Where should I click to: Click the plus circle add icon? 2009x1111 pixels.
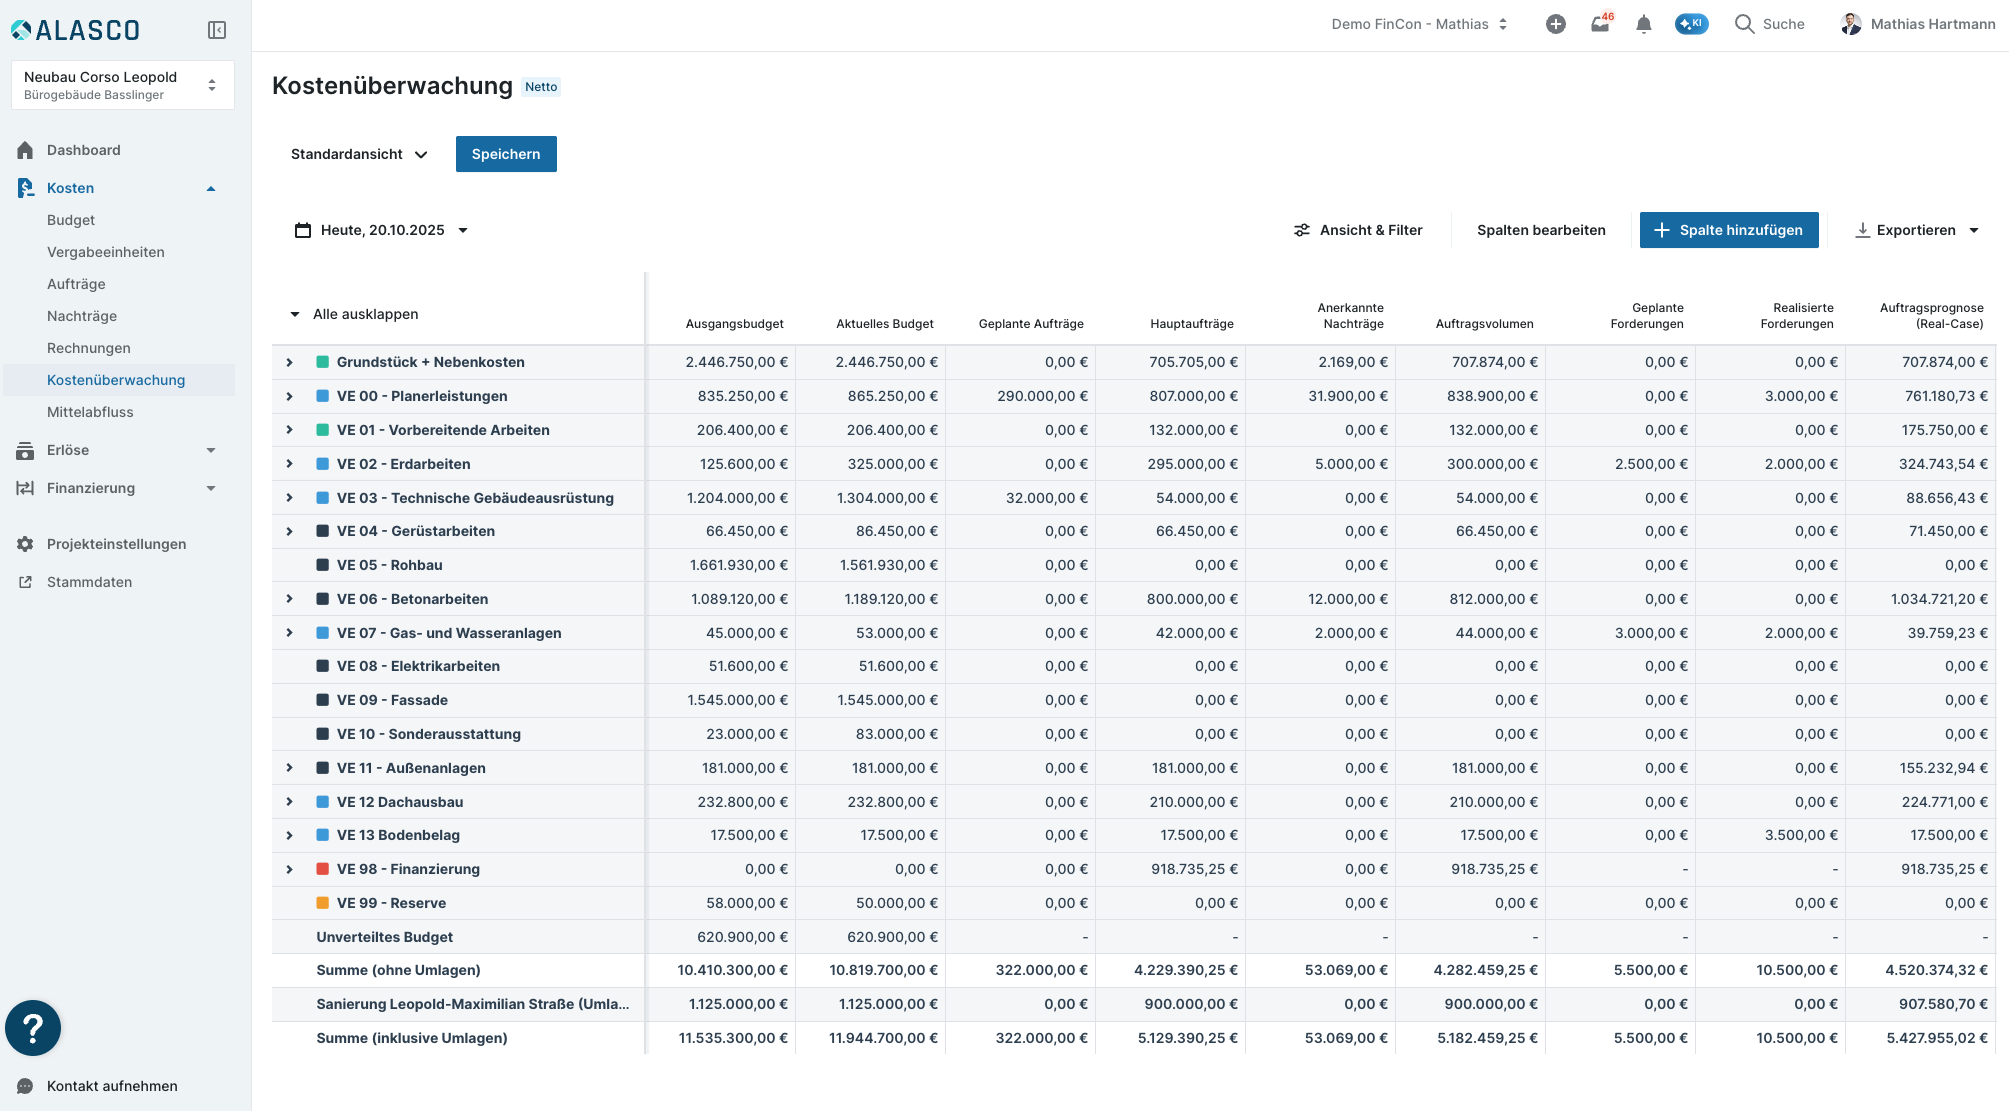[1555, 24]
